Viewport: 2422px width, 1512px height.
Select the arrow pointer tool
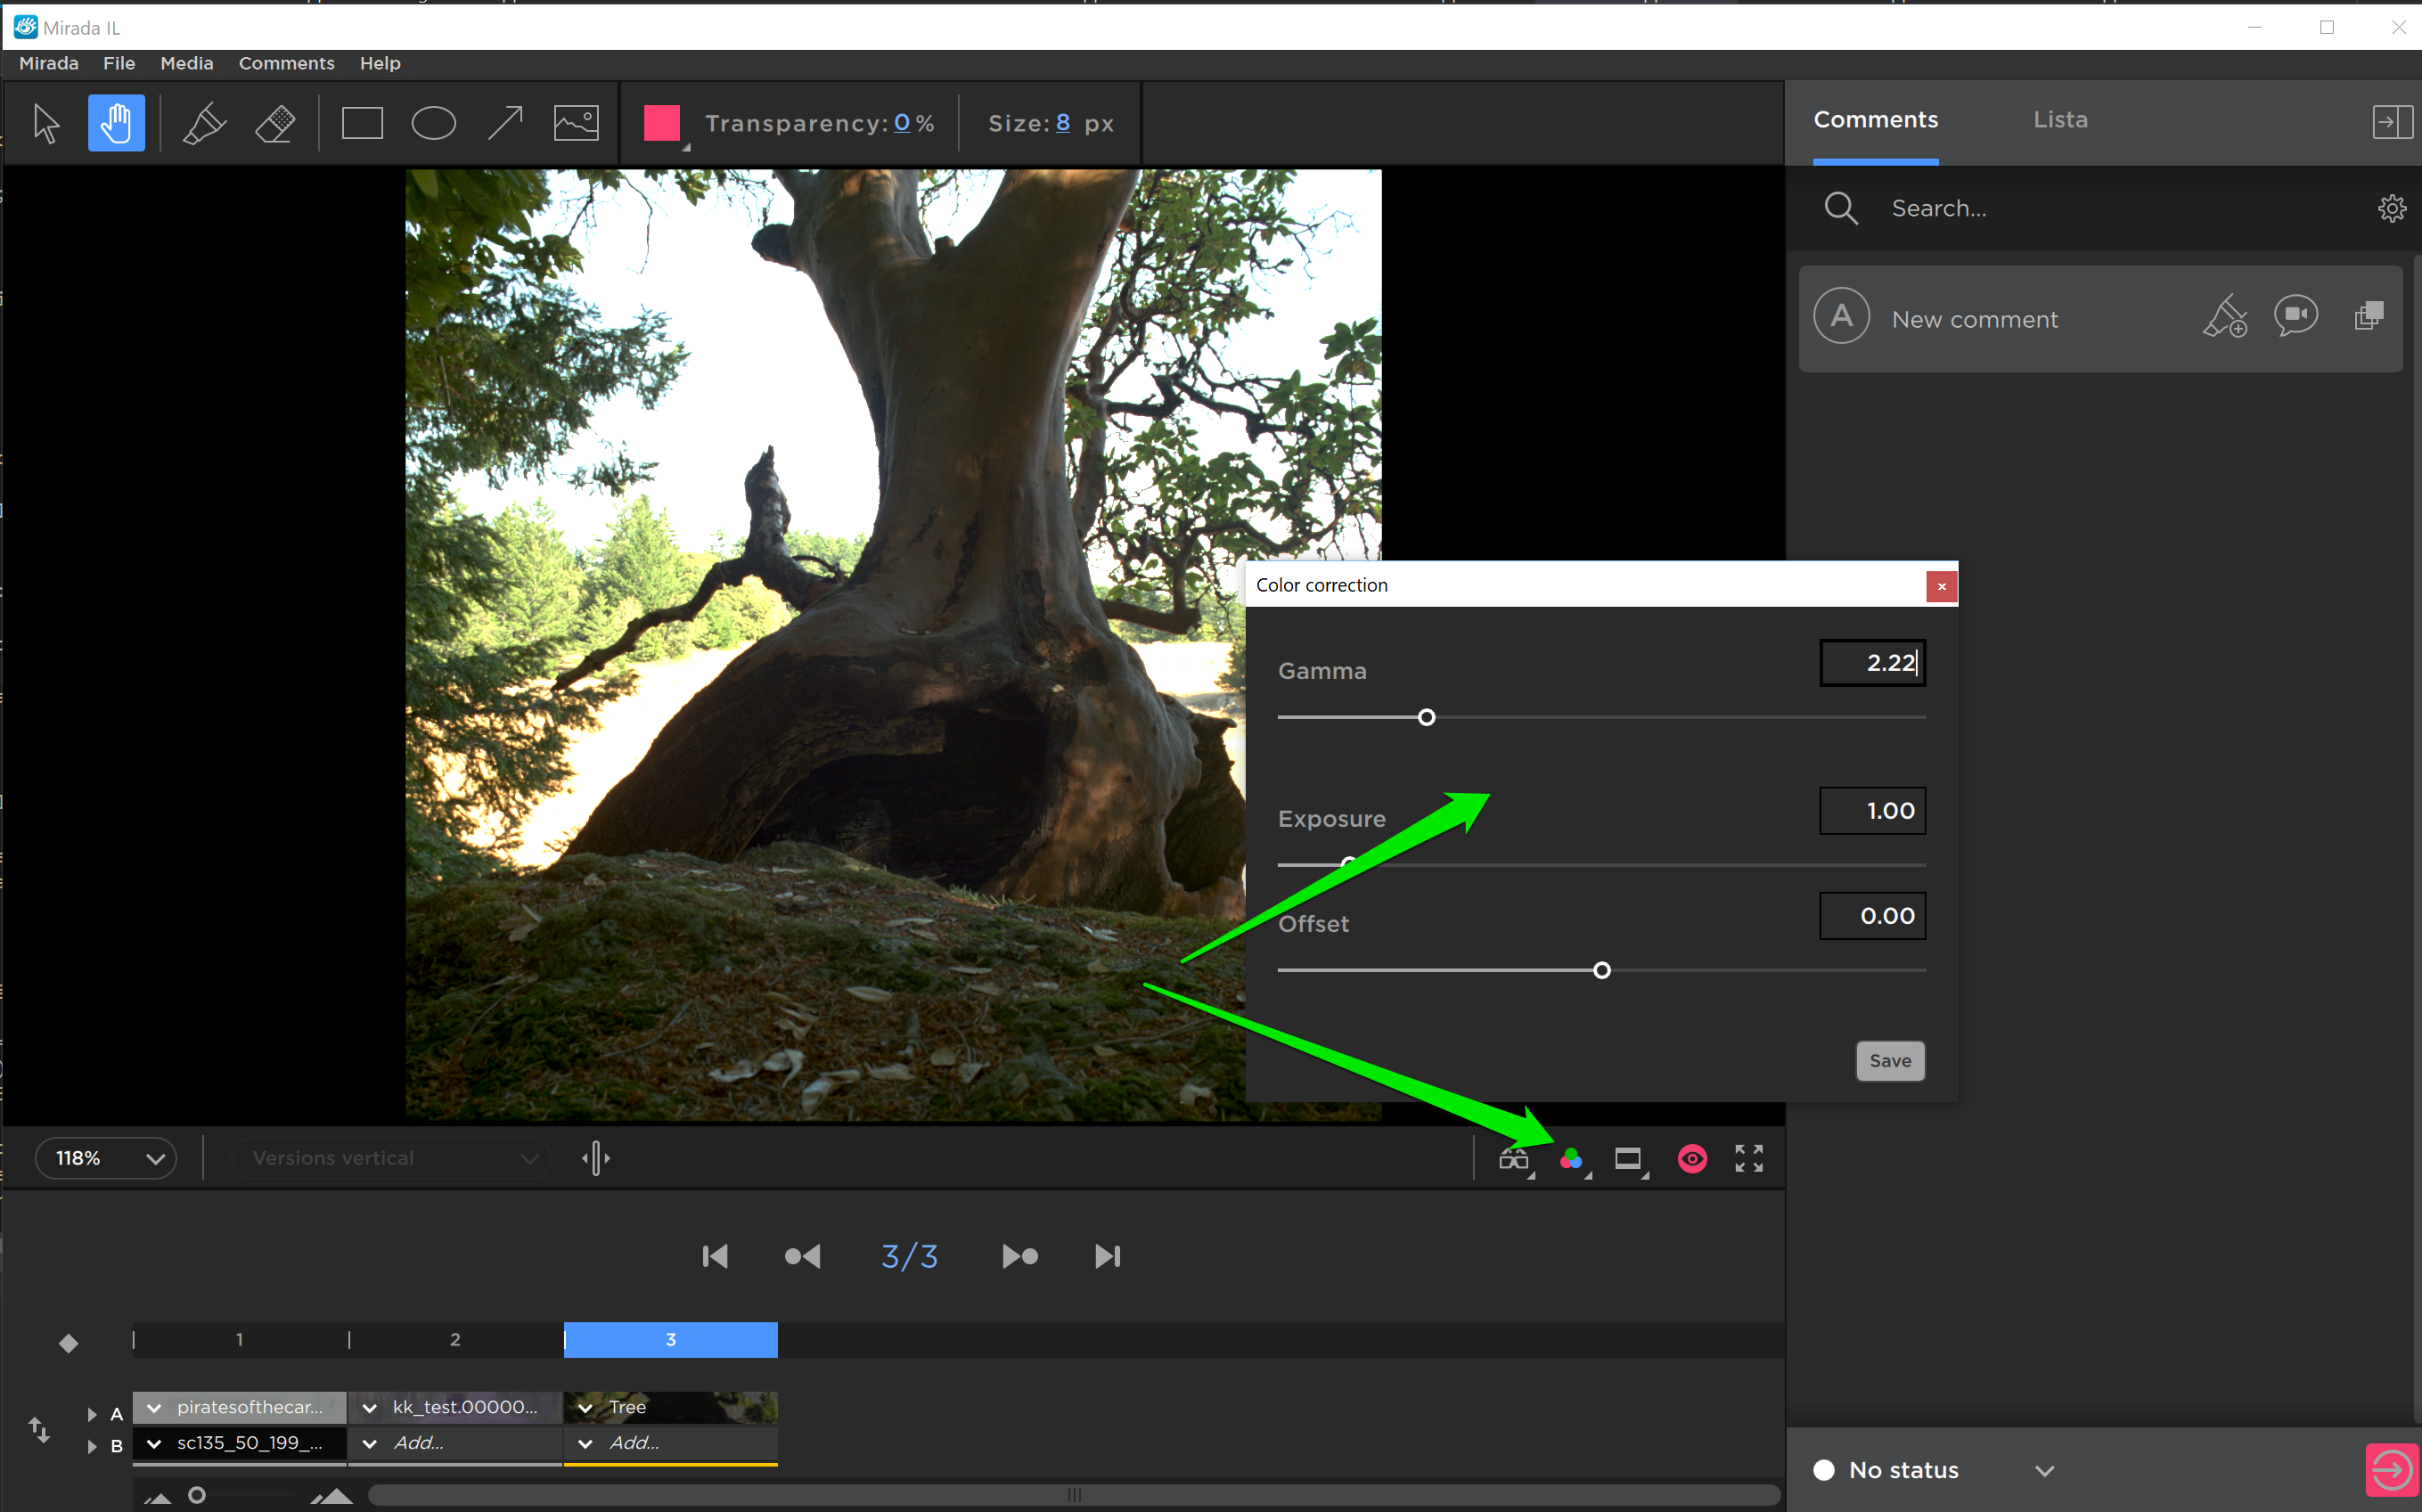tap(46, 124)
